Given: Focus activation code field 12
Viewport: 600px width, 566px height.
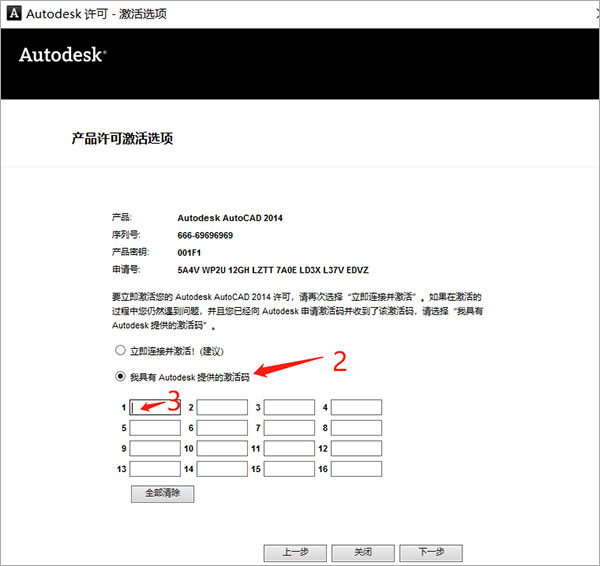Looking at the screenshot, I should point(356,448).
